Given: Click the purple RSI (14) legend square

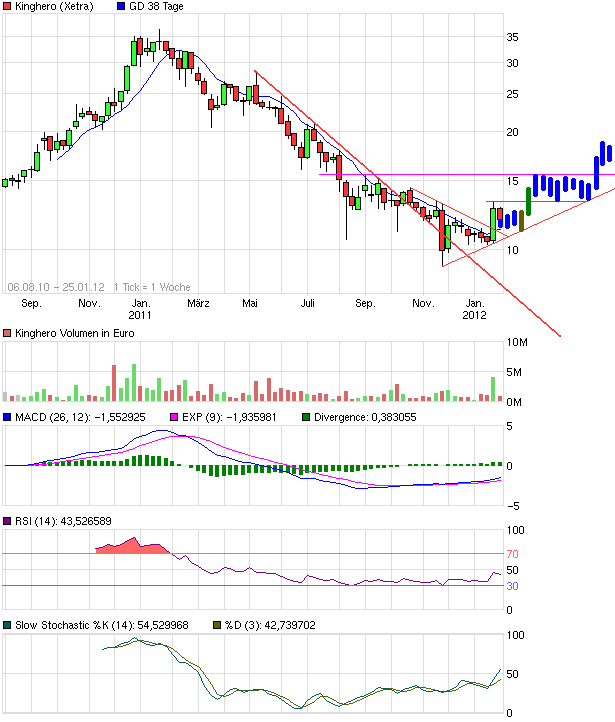Looking at the screenshot, I should coord(7,521).
